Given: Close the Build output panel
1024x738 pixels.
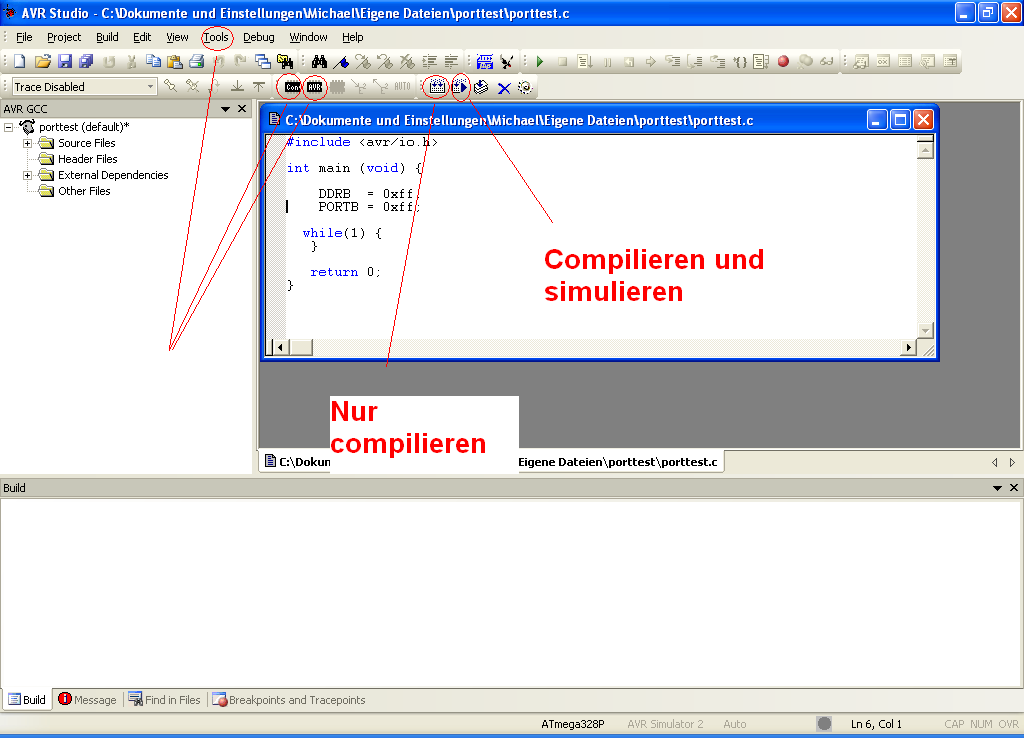Looking at the screenshot, I should 1014,488.
